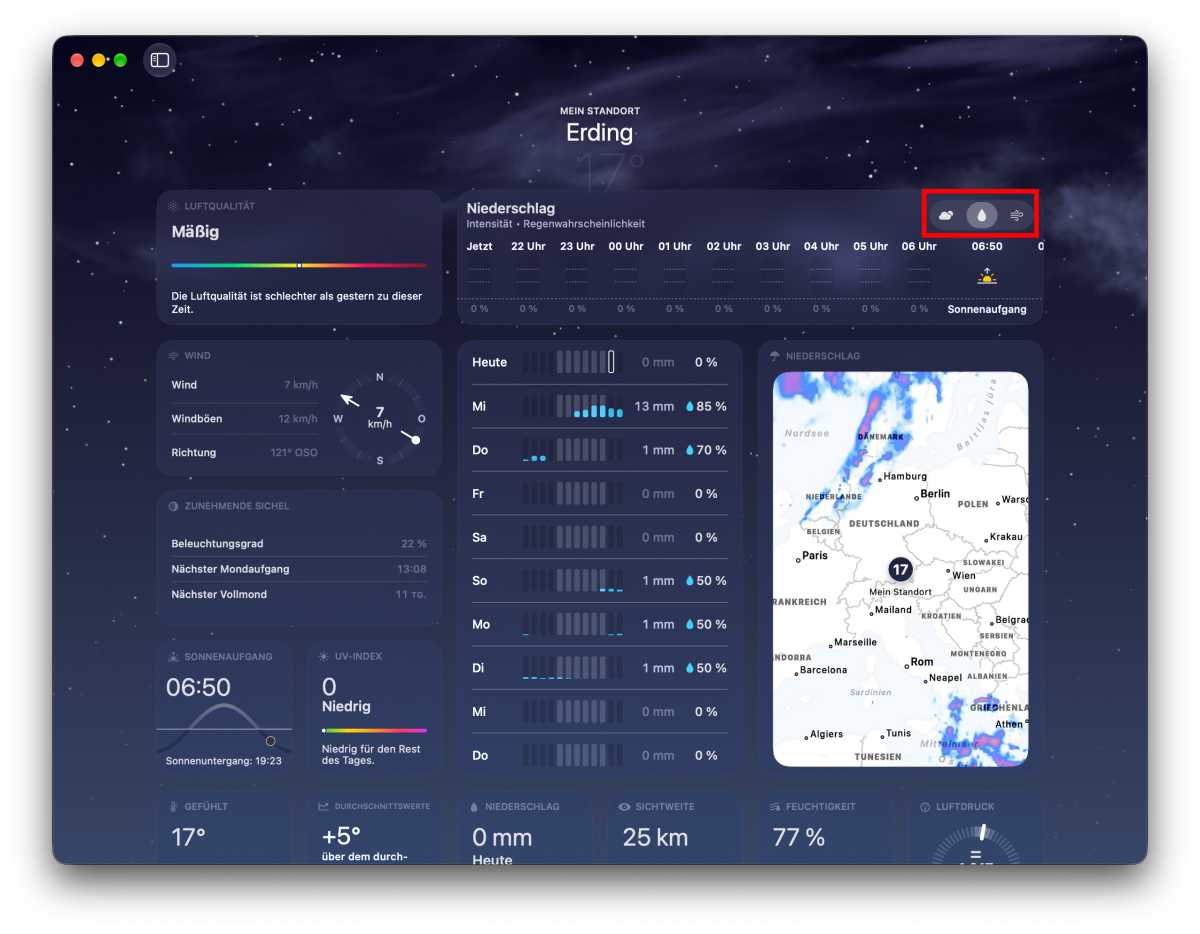Click the wind compass dial
1200x934 pixels.
click(380, 418)
